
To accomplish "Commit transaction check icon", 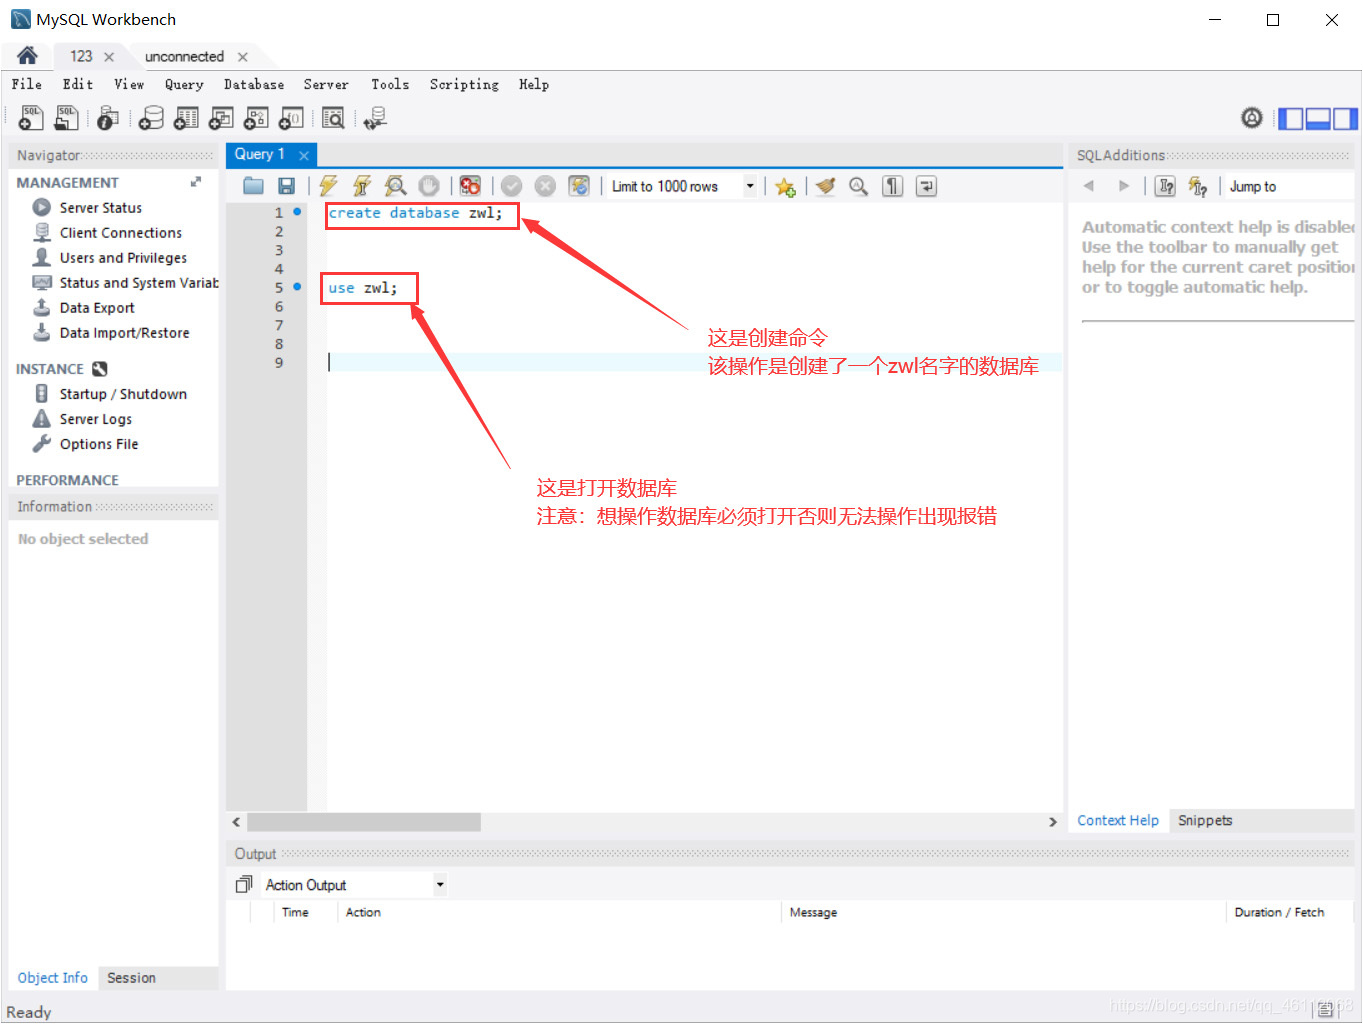I will [512, 186].
